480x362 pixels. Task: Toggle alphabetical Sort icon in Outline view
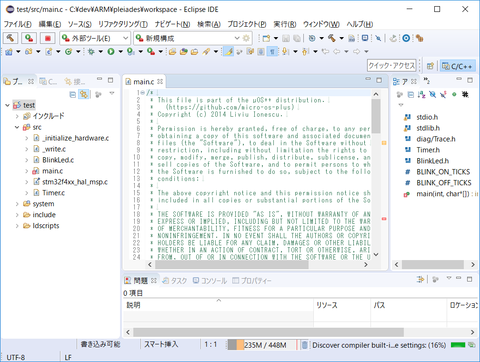point(421,95)
